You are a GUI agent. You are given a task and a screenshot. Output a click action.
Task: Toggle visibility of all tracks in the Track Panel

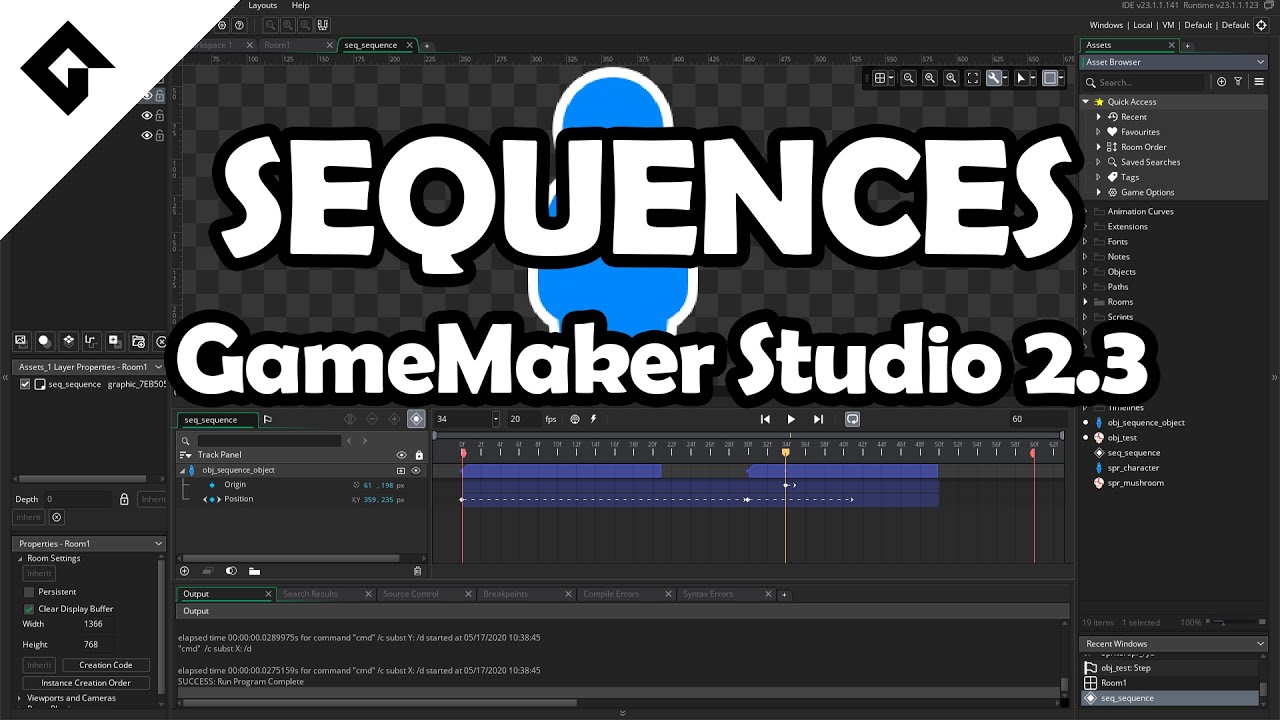click(402, 455)
